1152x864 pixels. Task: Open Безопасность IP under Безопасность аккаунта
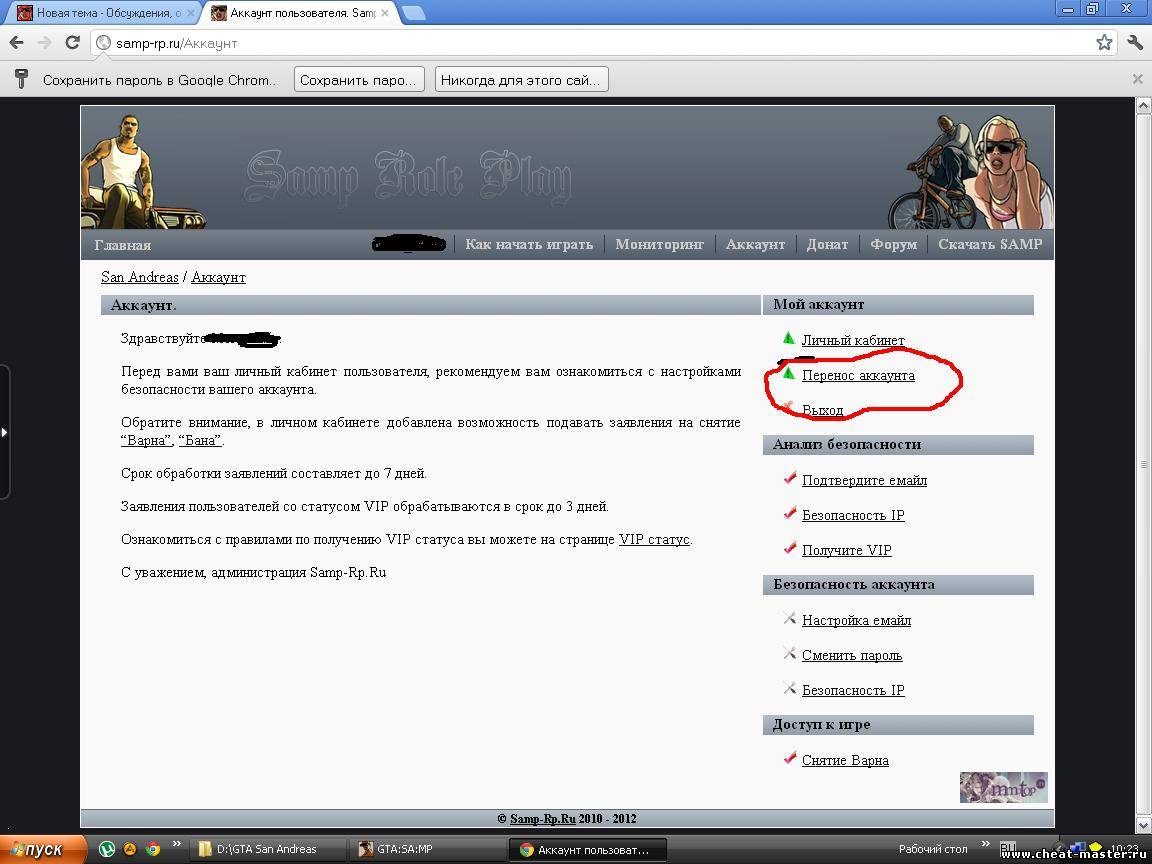click(x=853, y=690)
